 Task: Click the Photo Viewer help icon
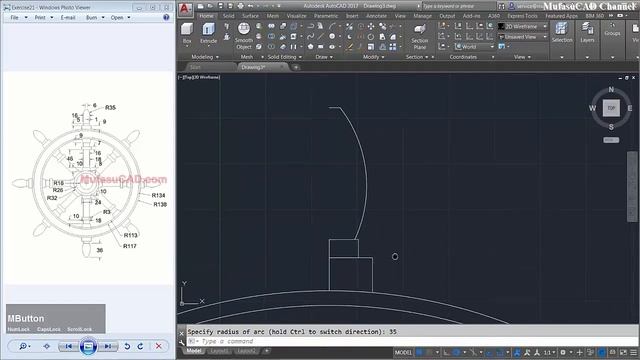tap(166, 17)
